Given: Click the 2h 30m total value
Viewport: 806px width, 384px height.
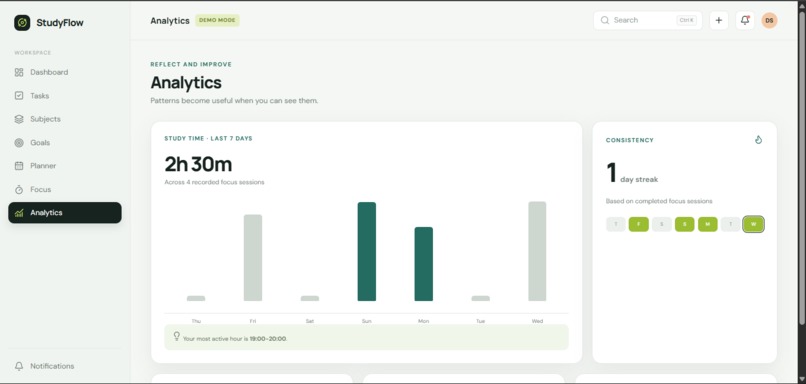Looking at the screenshot, I should tap(198, 164).
